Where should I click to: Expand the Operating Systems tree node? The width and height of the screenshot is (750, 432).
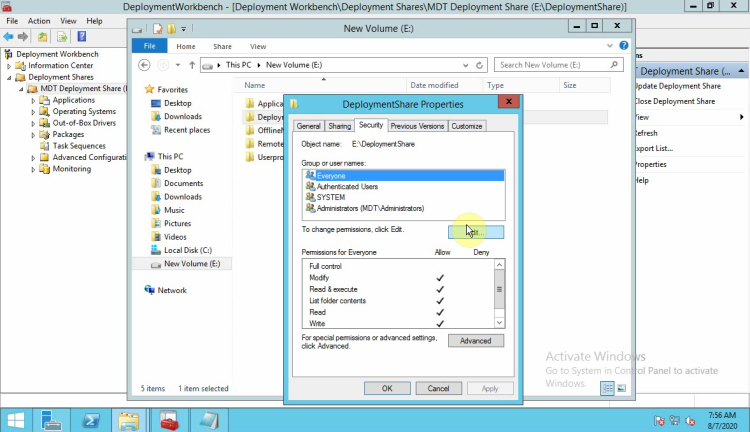tap(33, 112)
